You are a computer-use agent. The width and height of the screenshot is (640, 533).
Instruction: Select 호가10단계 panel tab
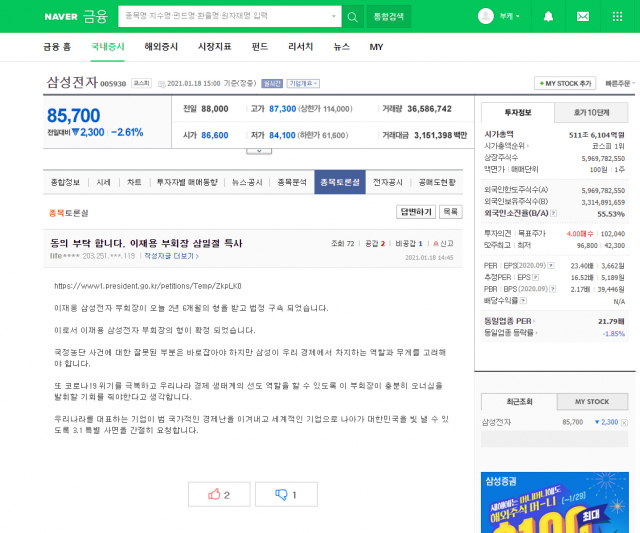pos(591,113)
